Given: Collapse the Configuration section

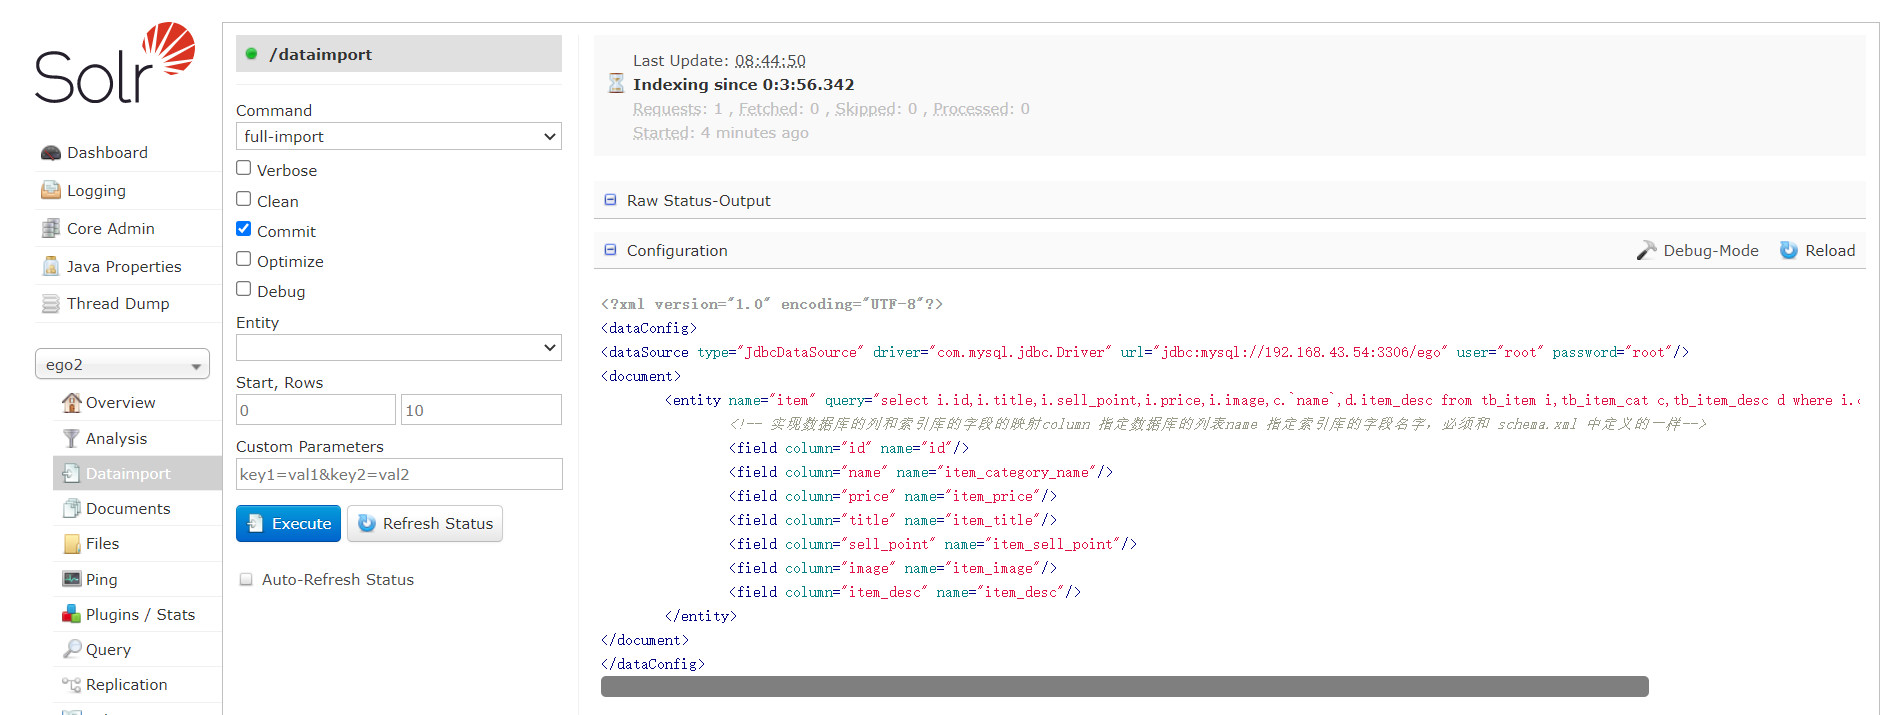Looking at the screenshot, I should click(610, 250).
